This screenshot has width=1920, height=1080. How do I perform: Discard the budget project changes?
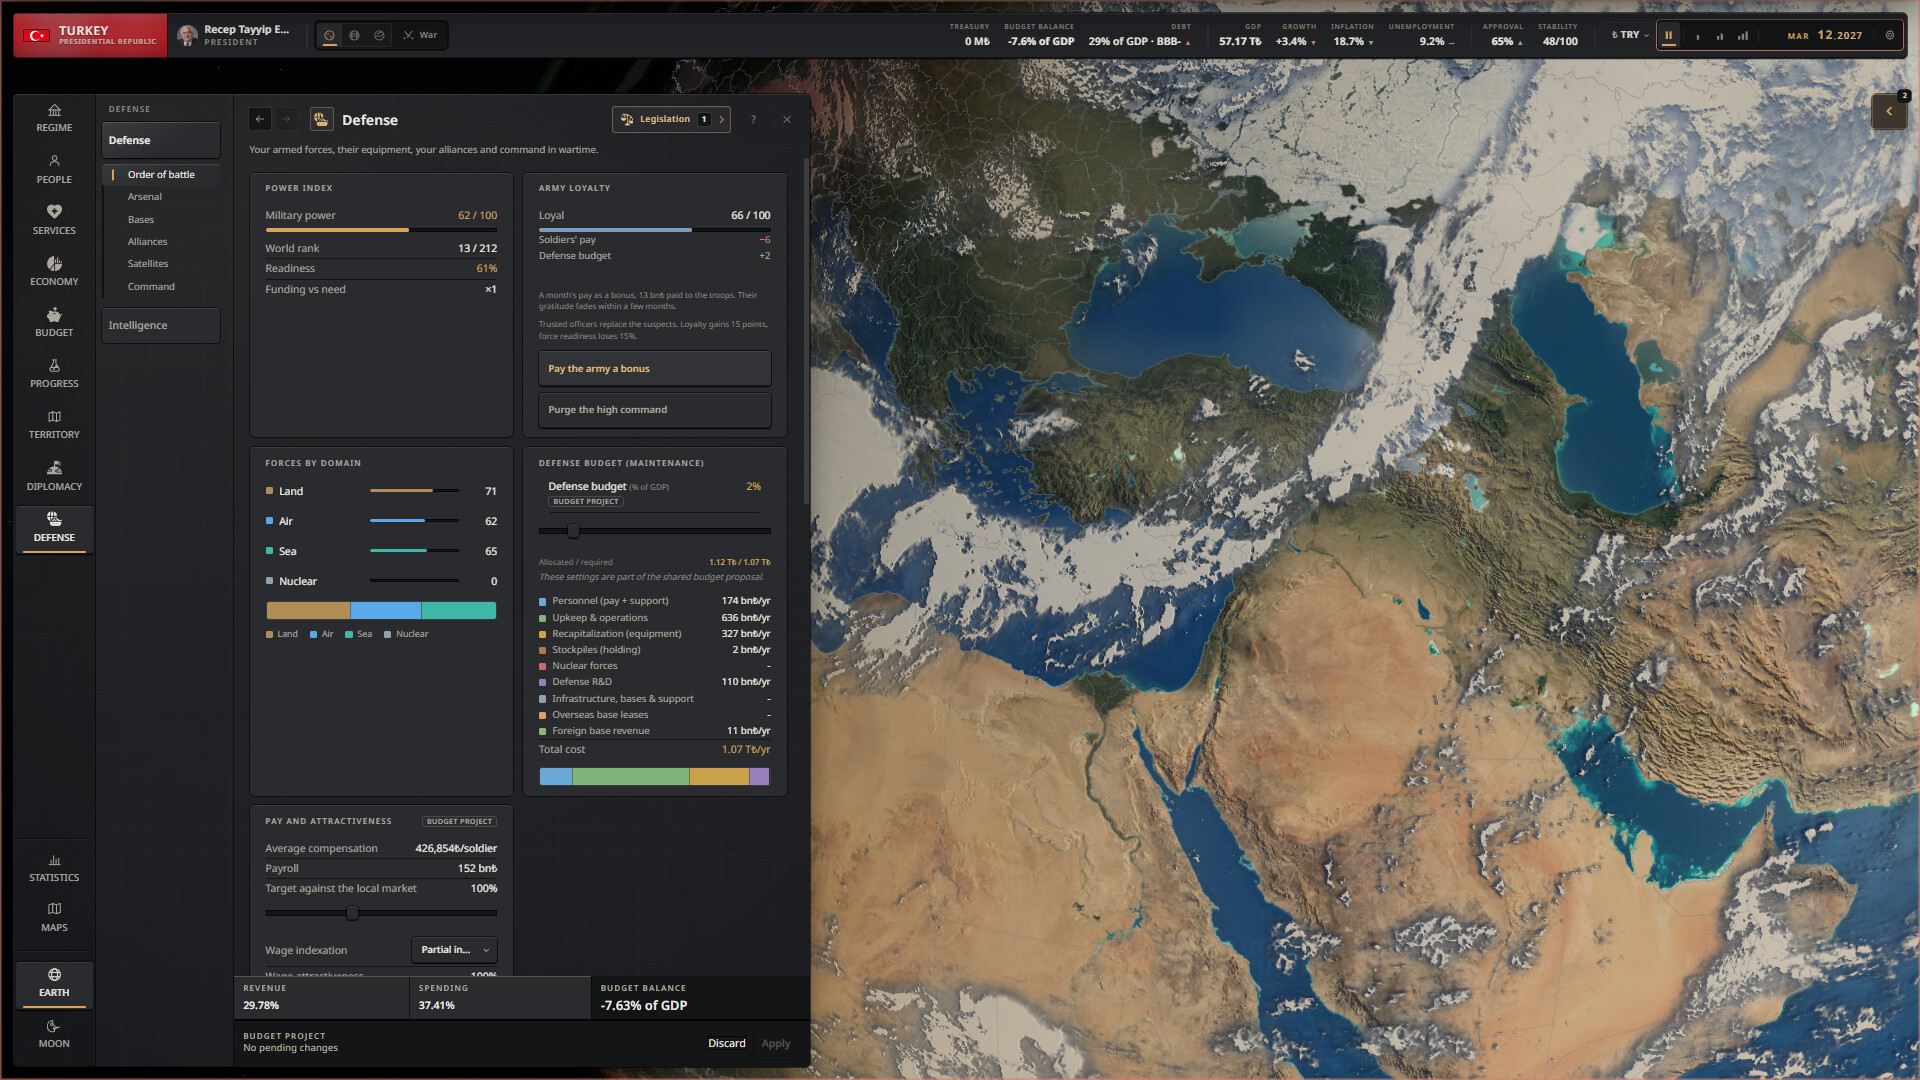coord(727,1044)
